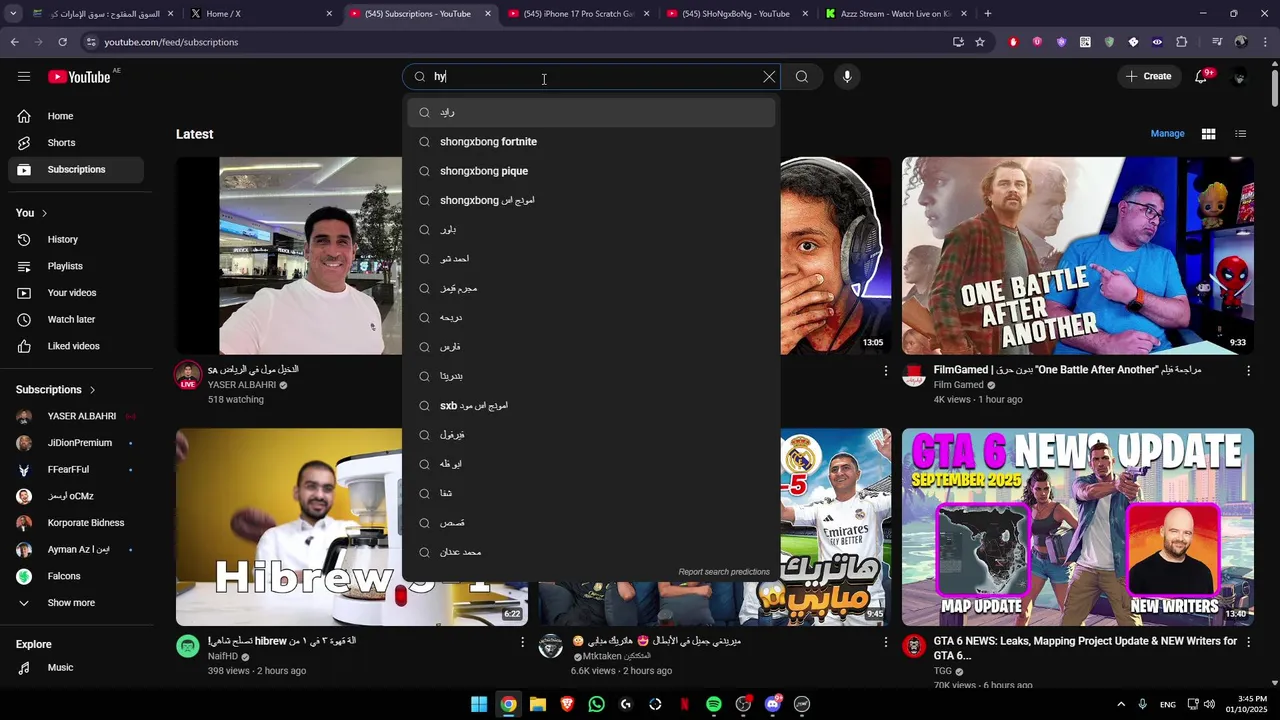Open Playlists in sidebar
The image size is (1280, 720).
(76, 266)
